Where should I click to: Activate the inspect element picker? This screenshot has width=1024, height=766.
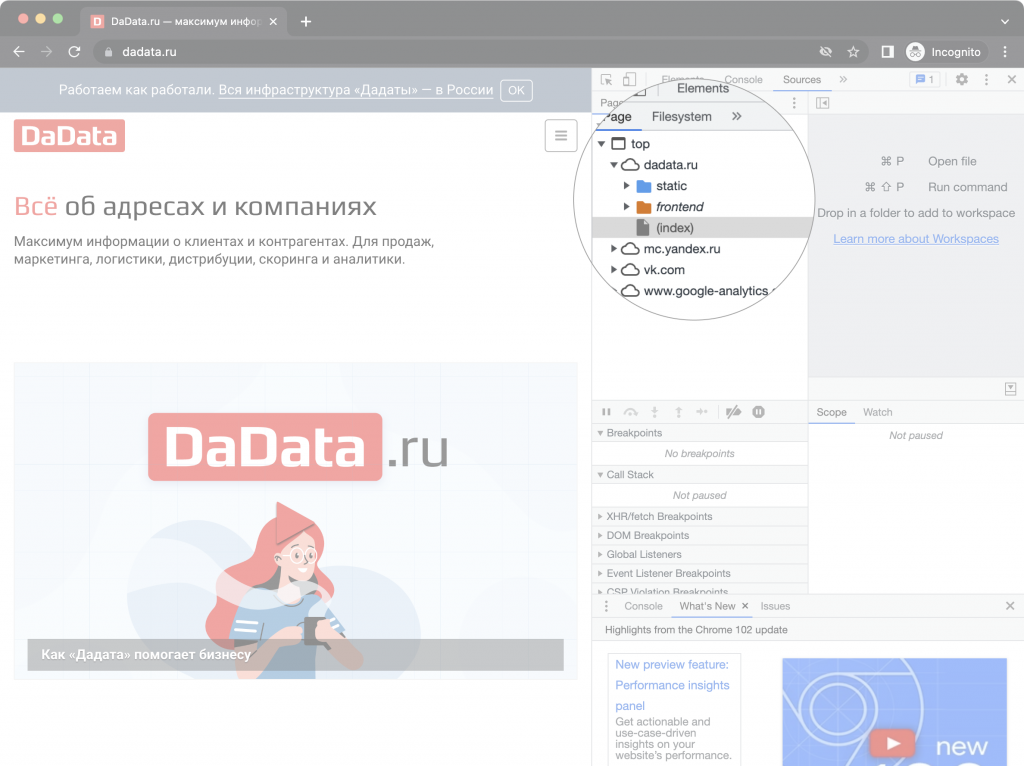pos(607,80)
